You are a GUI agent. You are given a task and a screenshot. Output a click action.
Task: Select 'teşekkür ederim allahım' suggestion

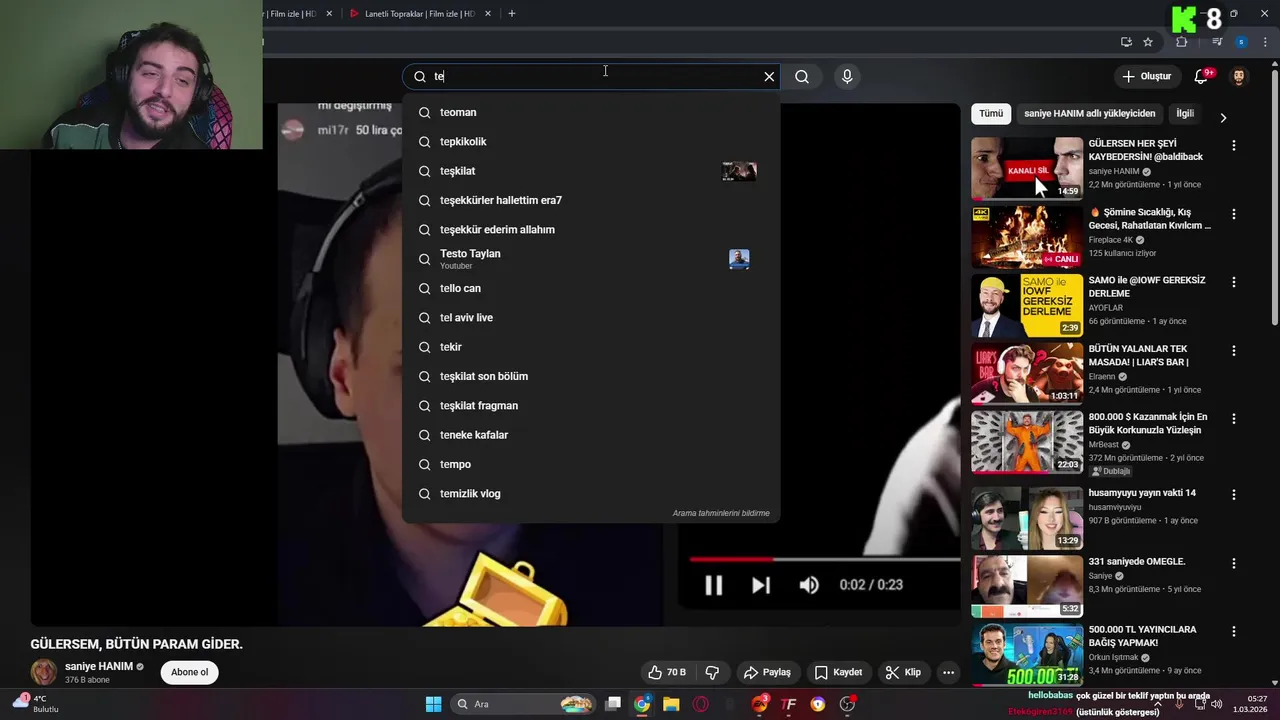click(590, 229)
